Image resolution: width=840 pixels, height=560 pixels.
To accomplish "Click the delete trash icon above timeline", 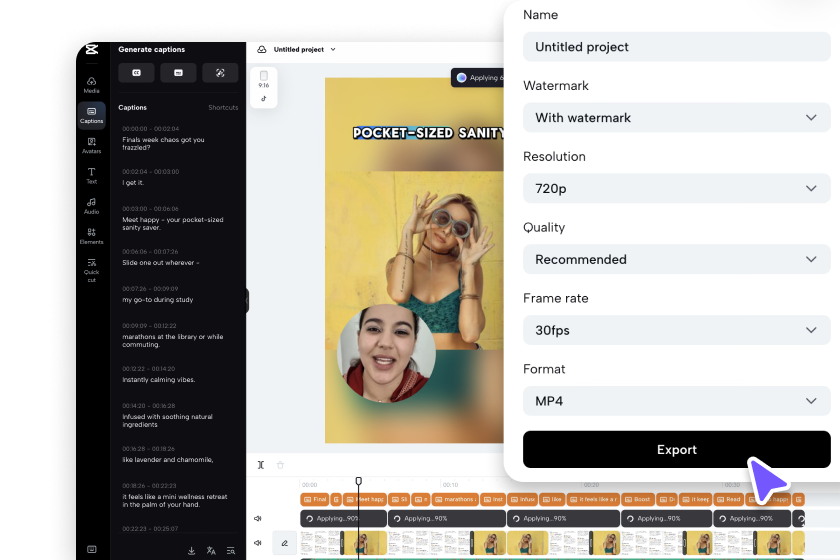I will (280, 465).
